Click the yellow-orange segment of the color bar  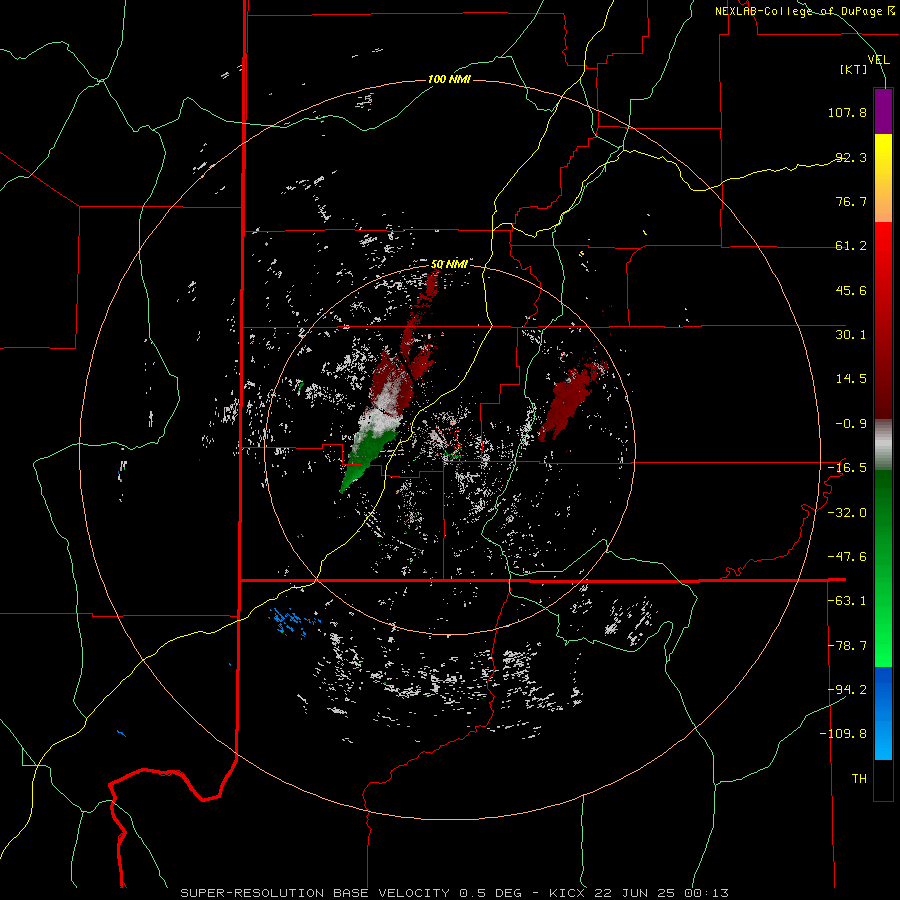[883, 178]
